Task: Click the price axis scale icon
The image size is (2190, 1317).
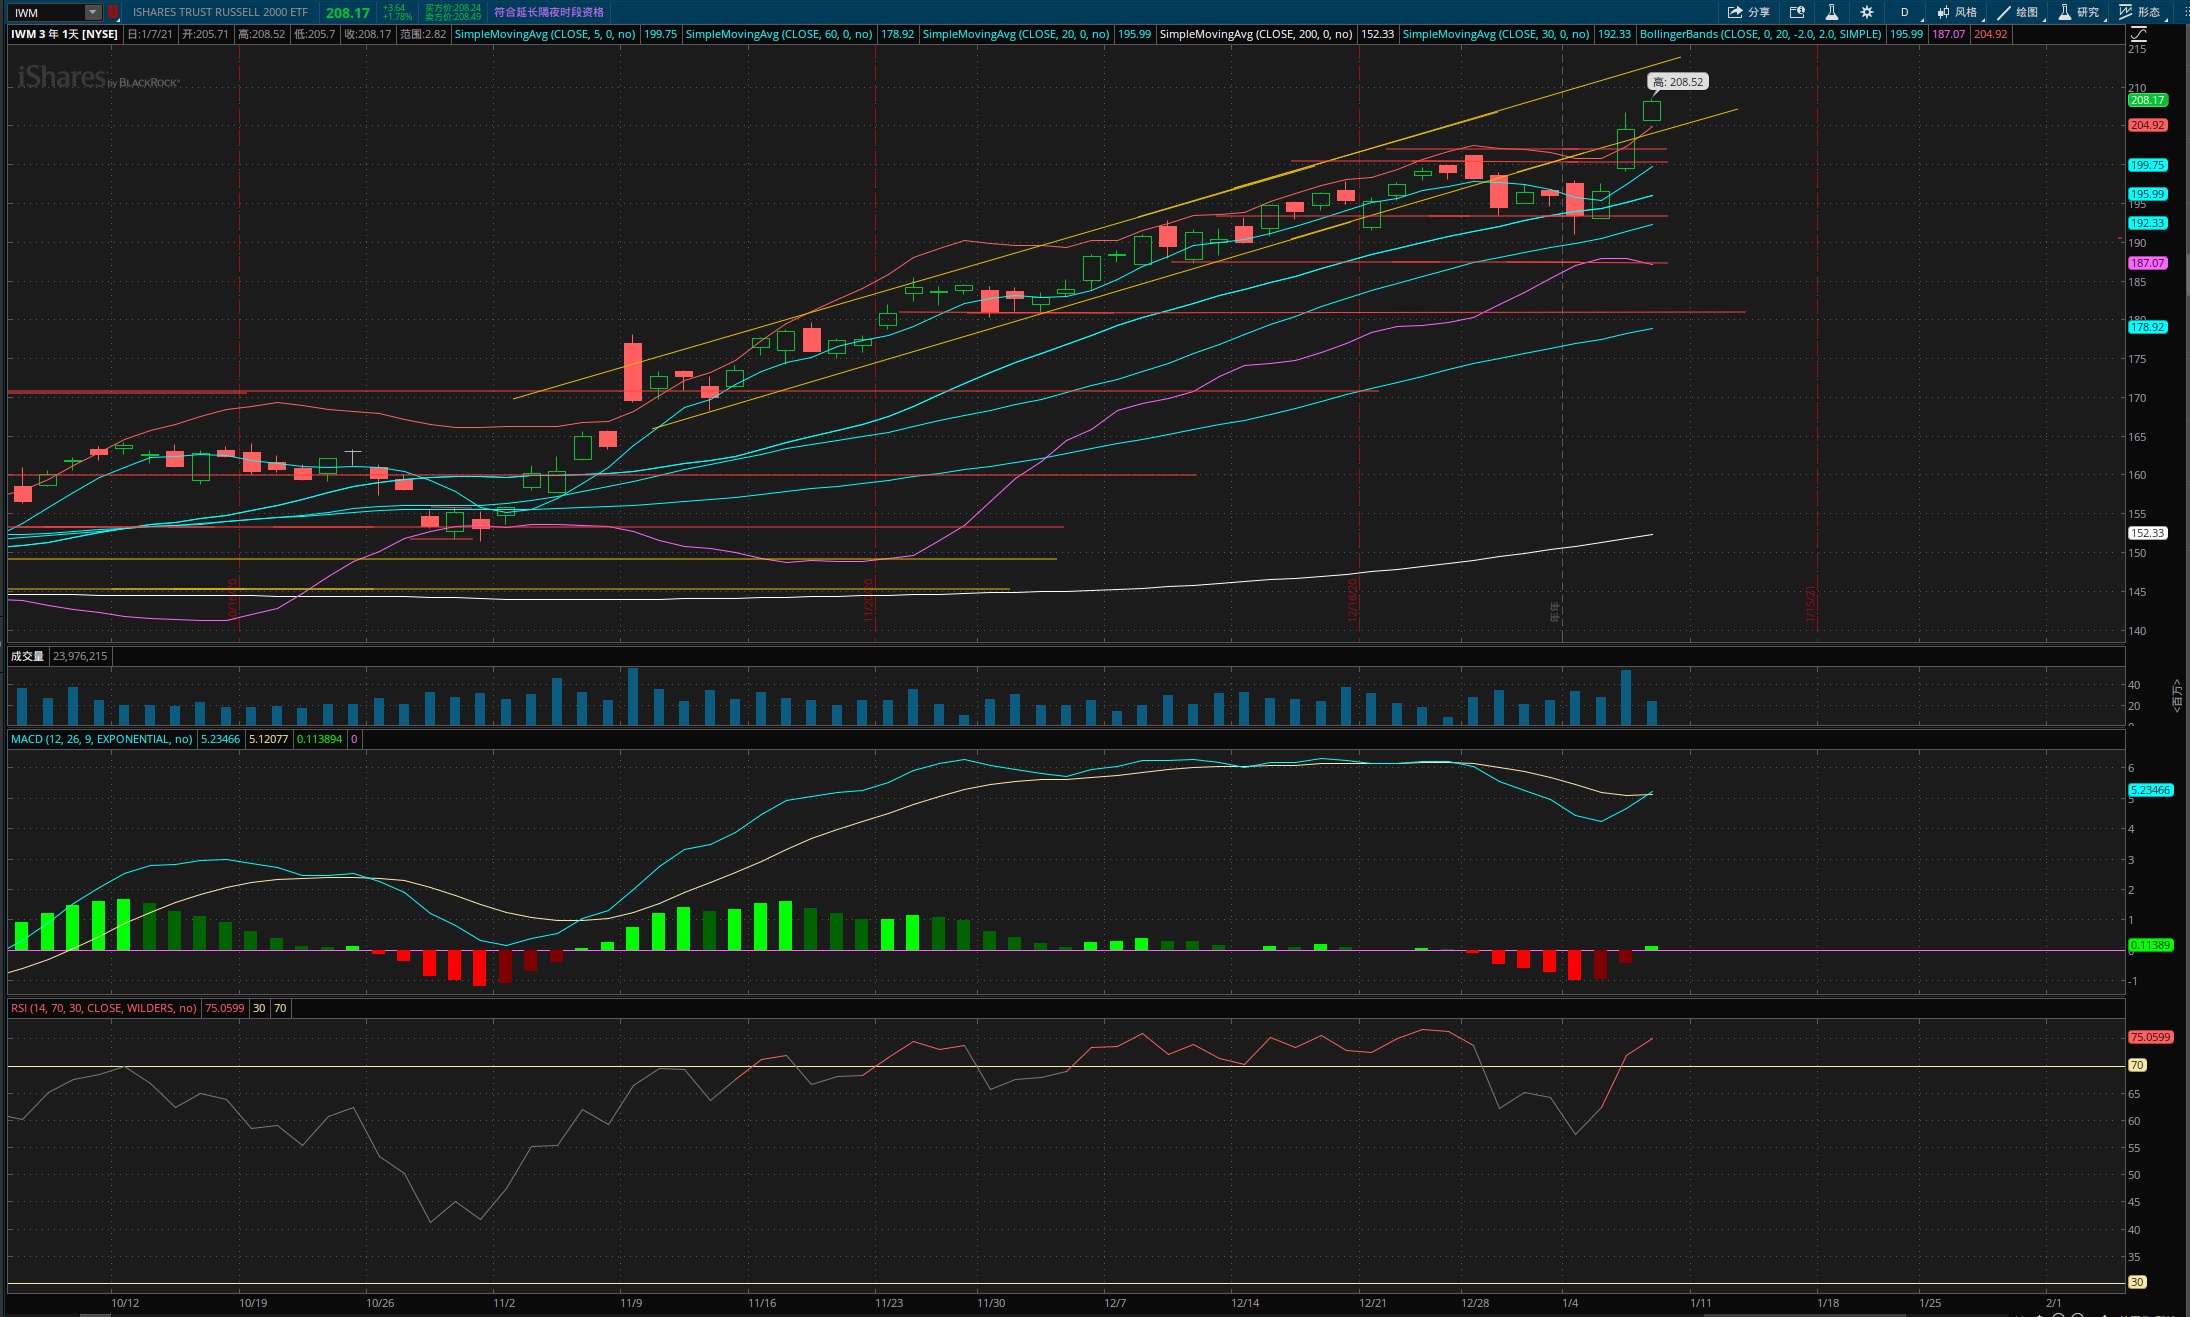Action: (x=2138, y=34)
